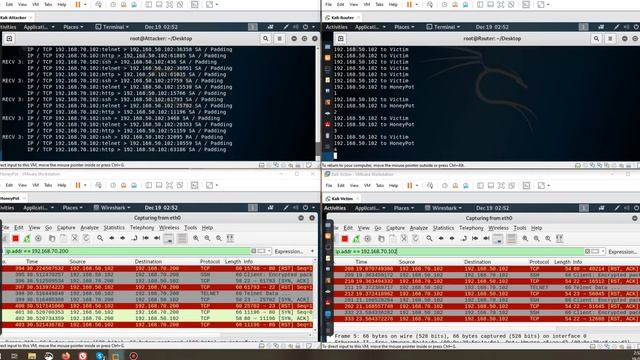Jump to last packet in HoneyPot Wireshark

[x=157, y=238]
